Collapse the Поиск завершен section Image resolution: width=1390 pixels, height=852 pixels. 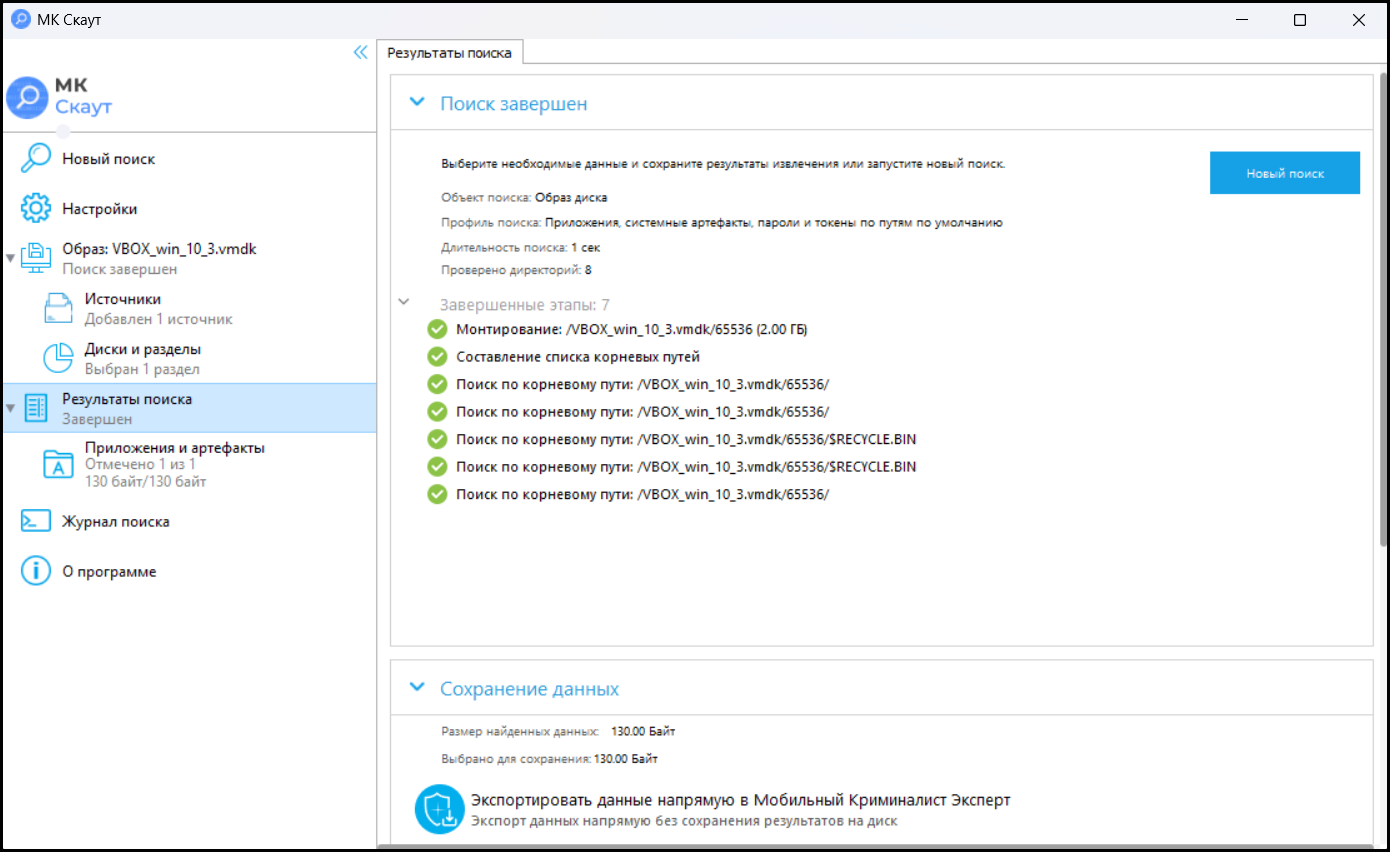click(x=416, y=102)
